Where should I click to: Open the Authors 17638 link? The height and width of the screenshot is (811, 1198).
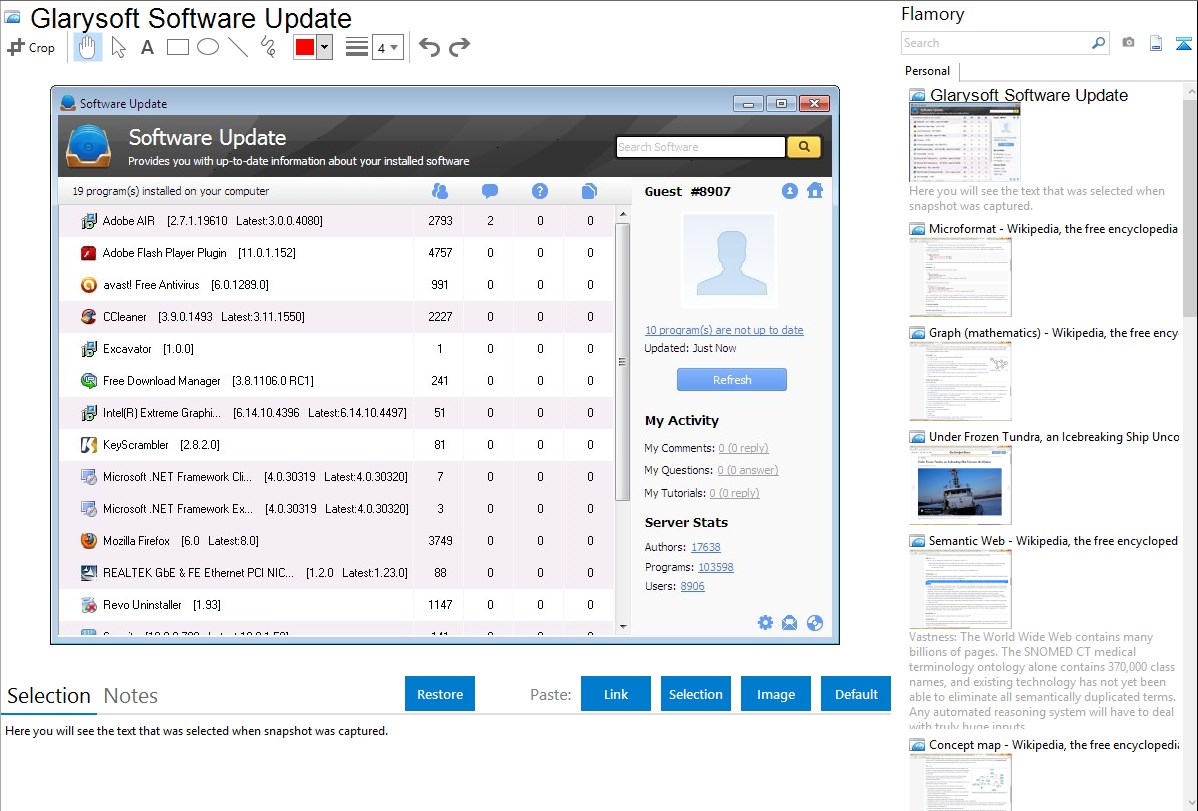coord(706,547)
